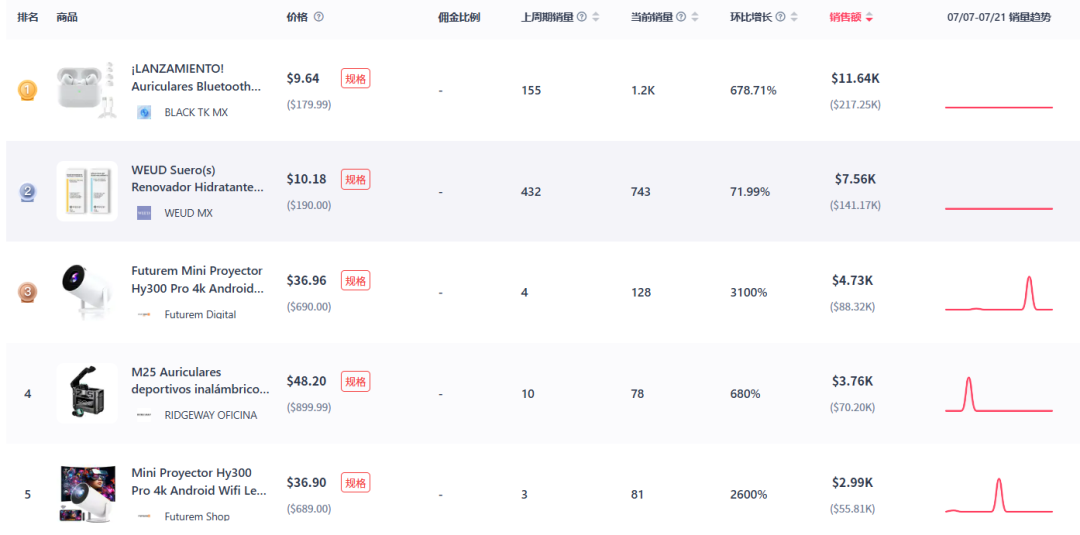Click the bronze rank 3 medal icon
Viewport: 1080px width, 535px height.
pos(28,292)
